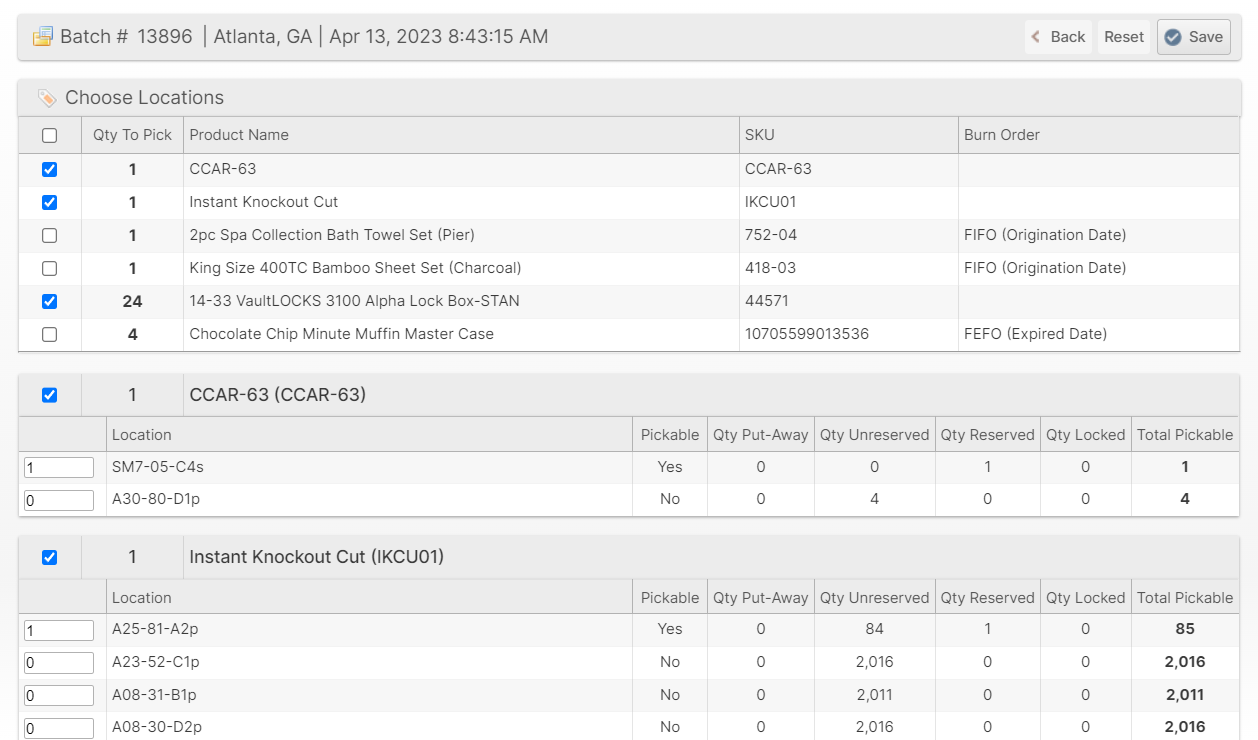Image resolution: width=1258 pixels, height=740 pixels.
Task: Click quantity field for location A30-80-D1p
Action: point(59,500)
